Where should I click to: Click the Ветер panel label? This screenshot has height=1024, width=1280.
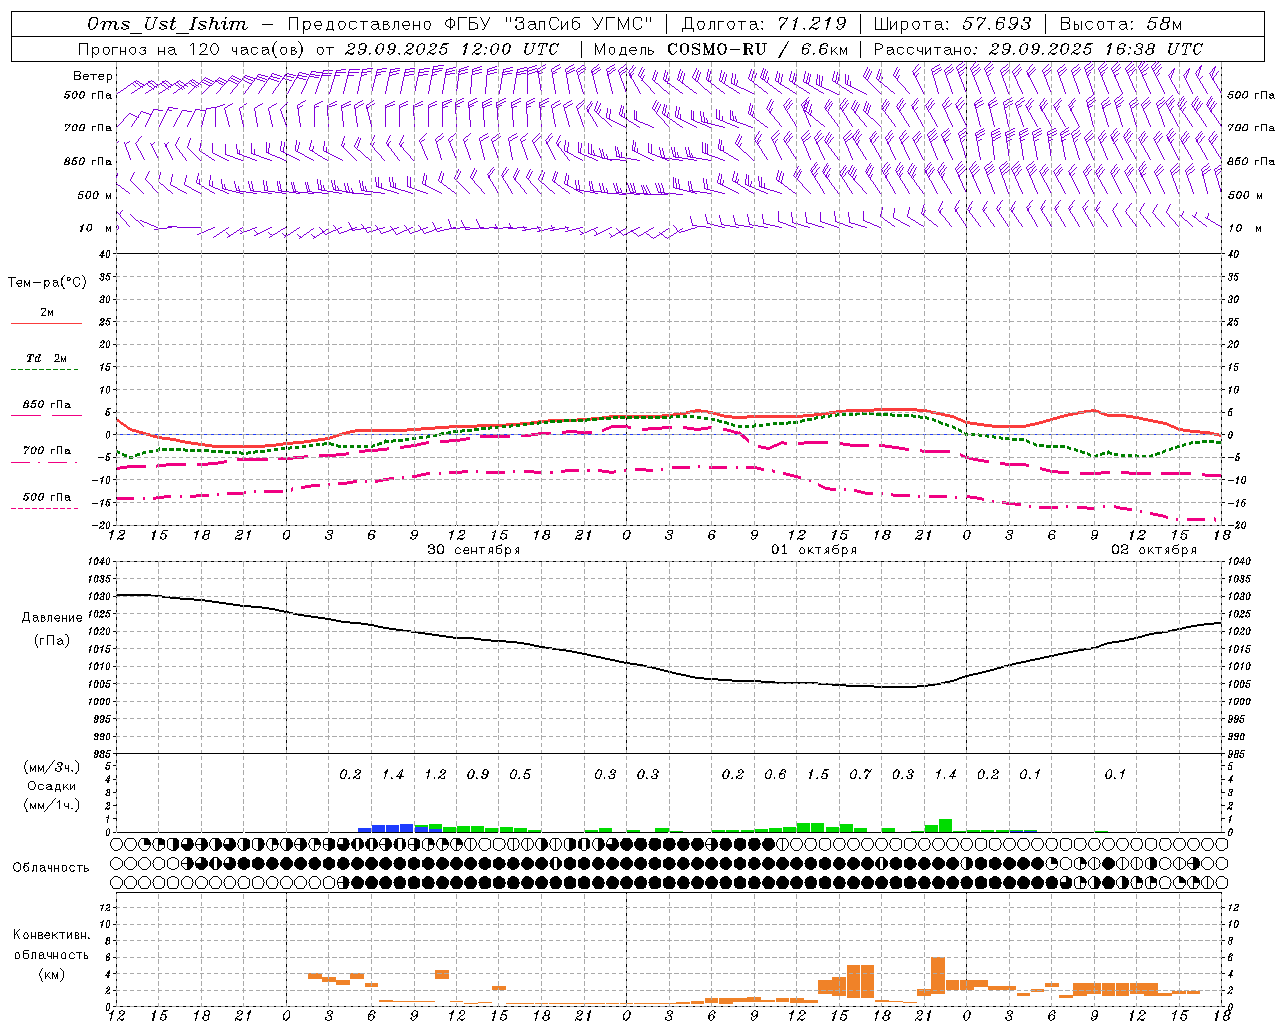click(x=93, y=76)
